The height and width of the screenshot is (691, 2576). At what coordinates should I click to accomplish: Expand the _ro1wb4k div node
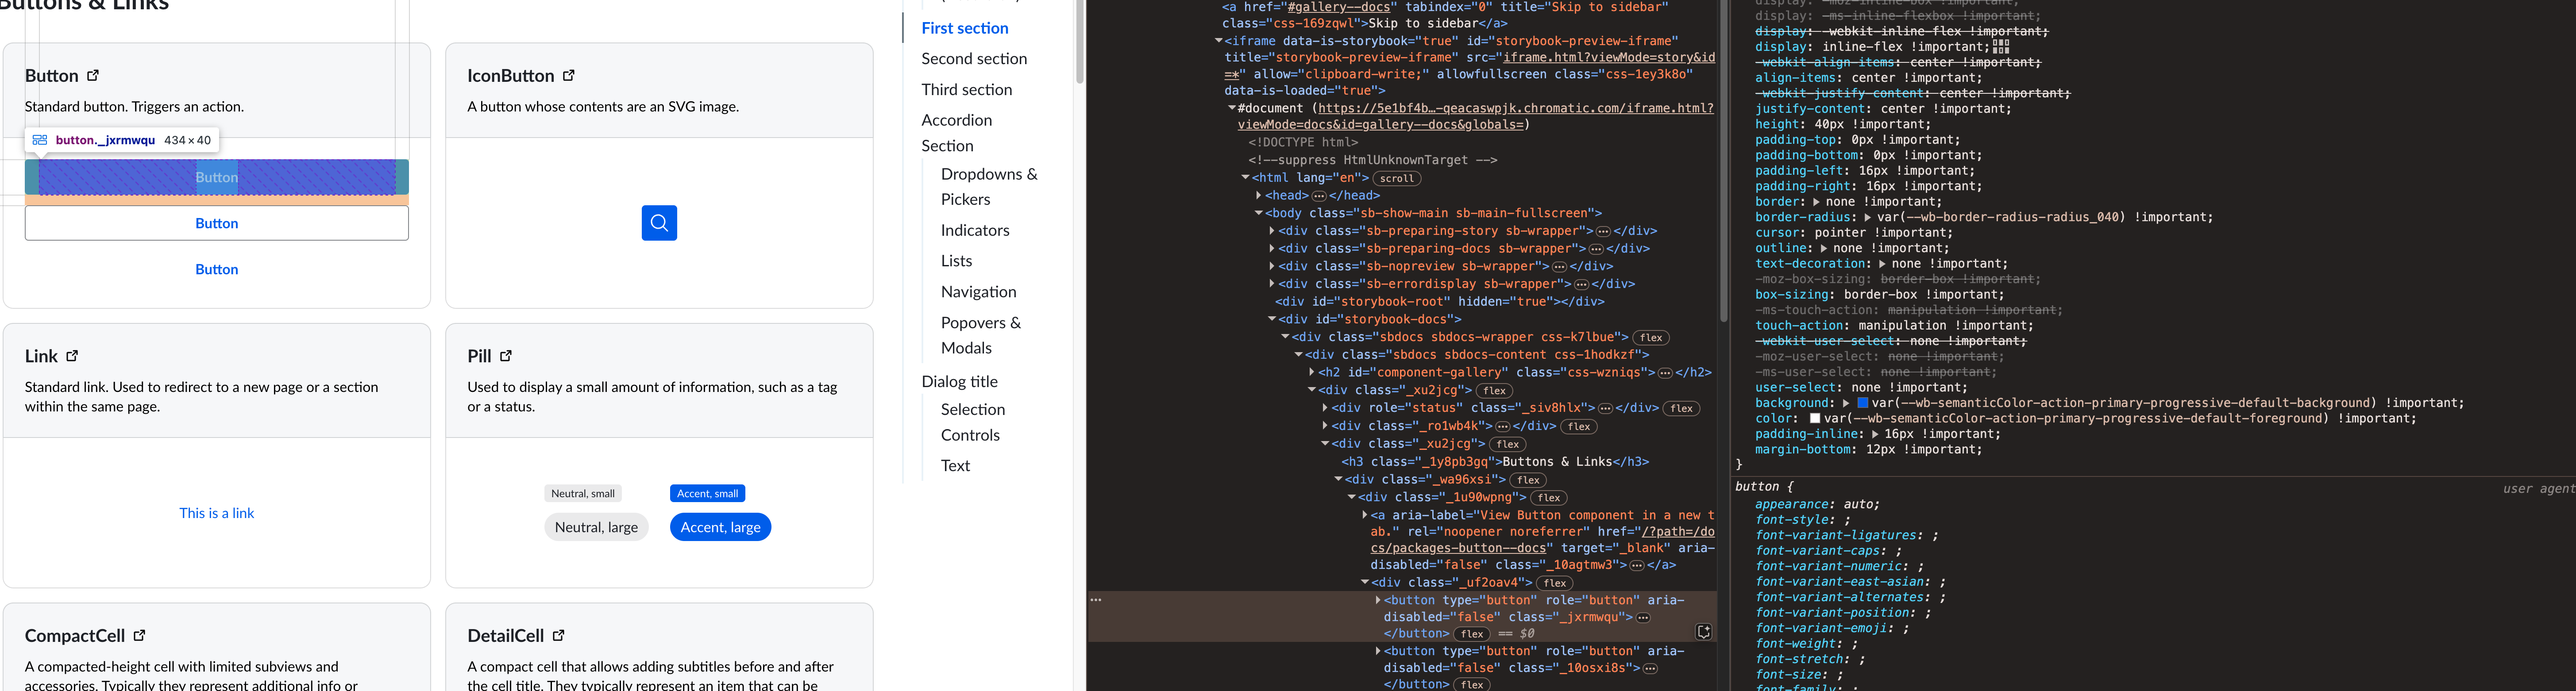tap(1325, 426)
